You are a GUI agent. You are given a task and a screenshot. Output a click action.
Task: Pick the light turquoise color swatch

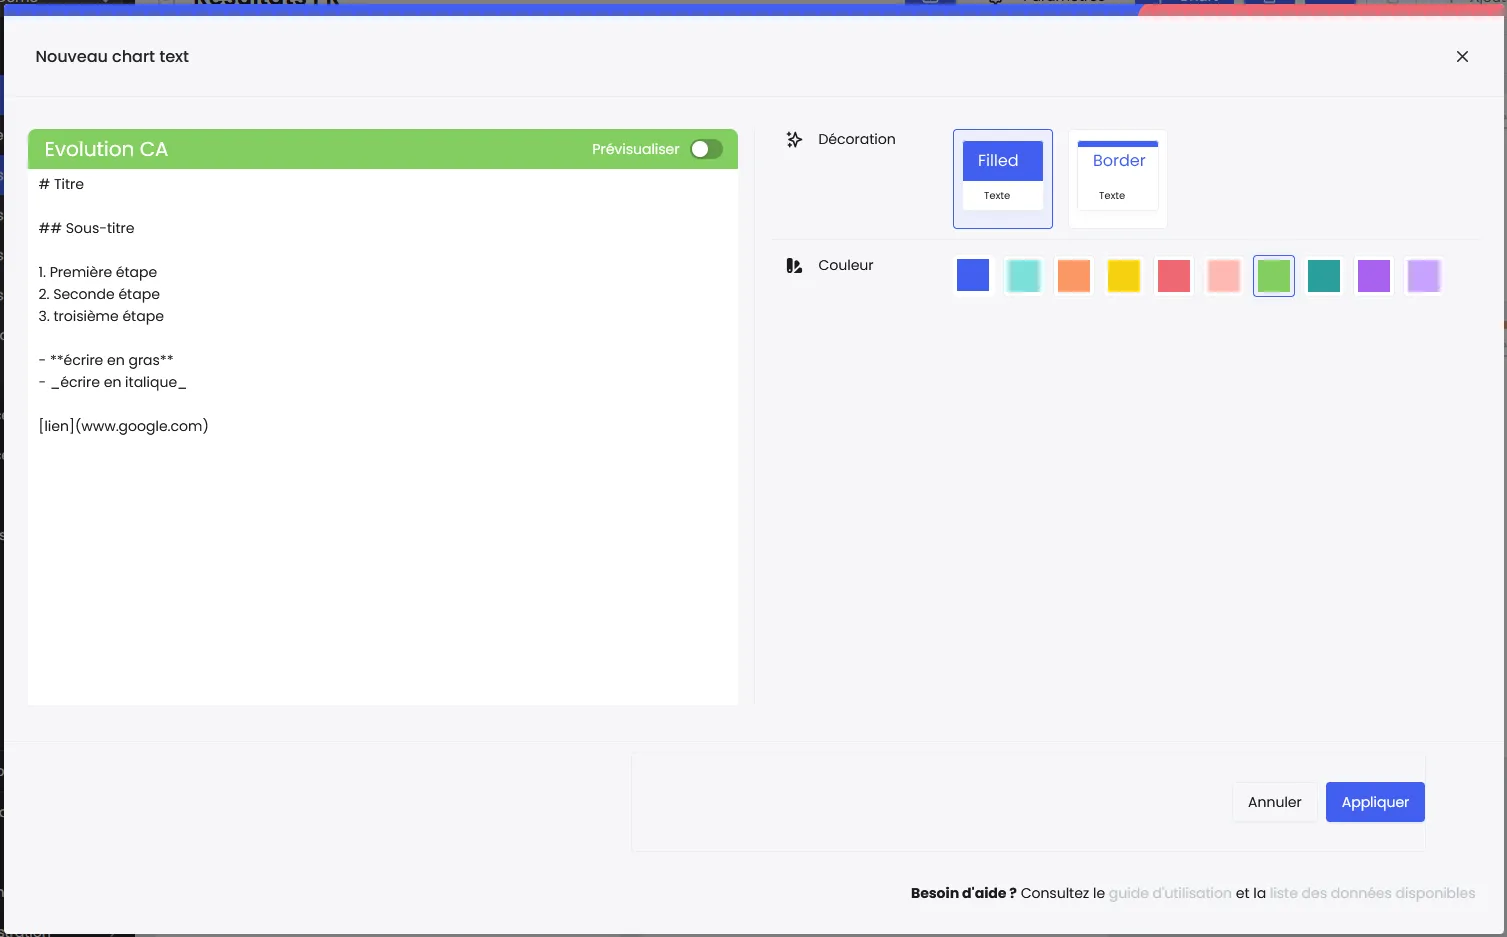click(1023, 275)
